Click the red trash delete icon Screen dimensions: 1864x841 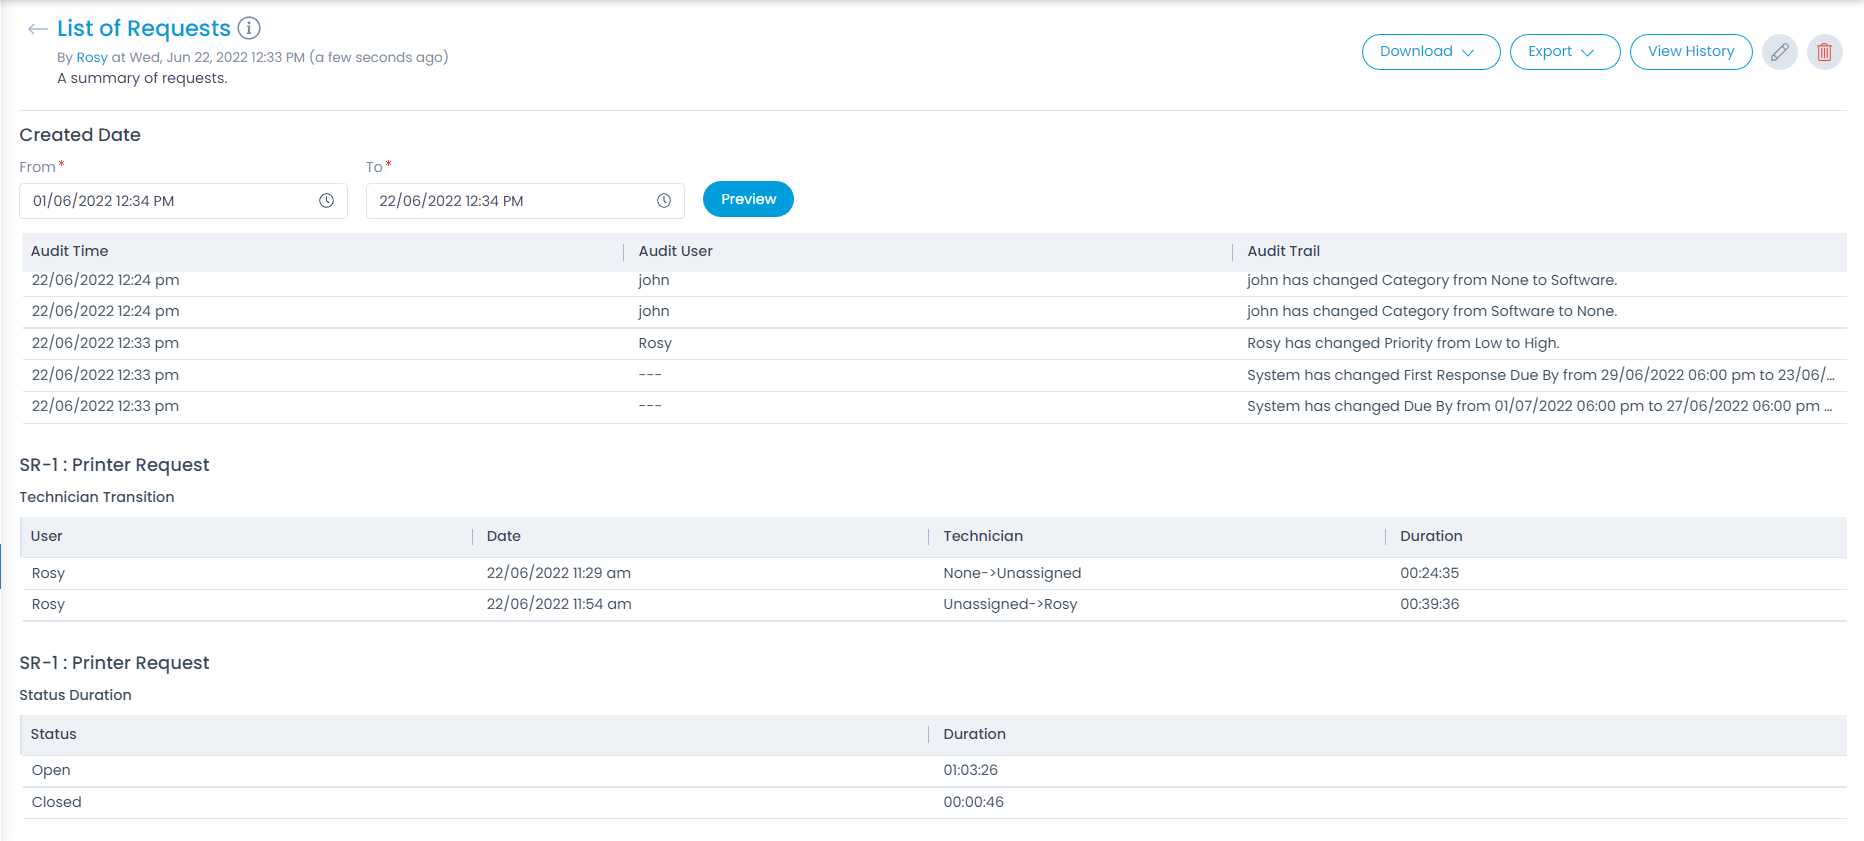[x=1824, y=52]
